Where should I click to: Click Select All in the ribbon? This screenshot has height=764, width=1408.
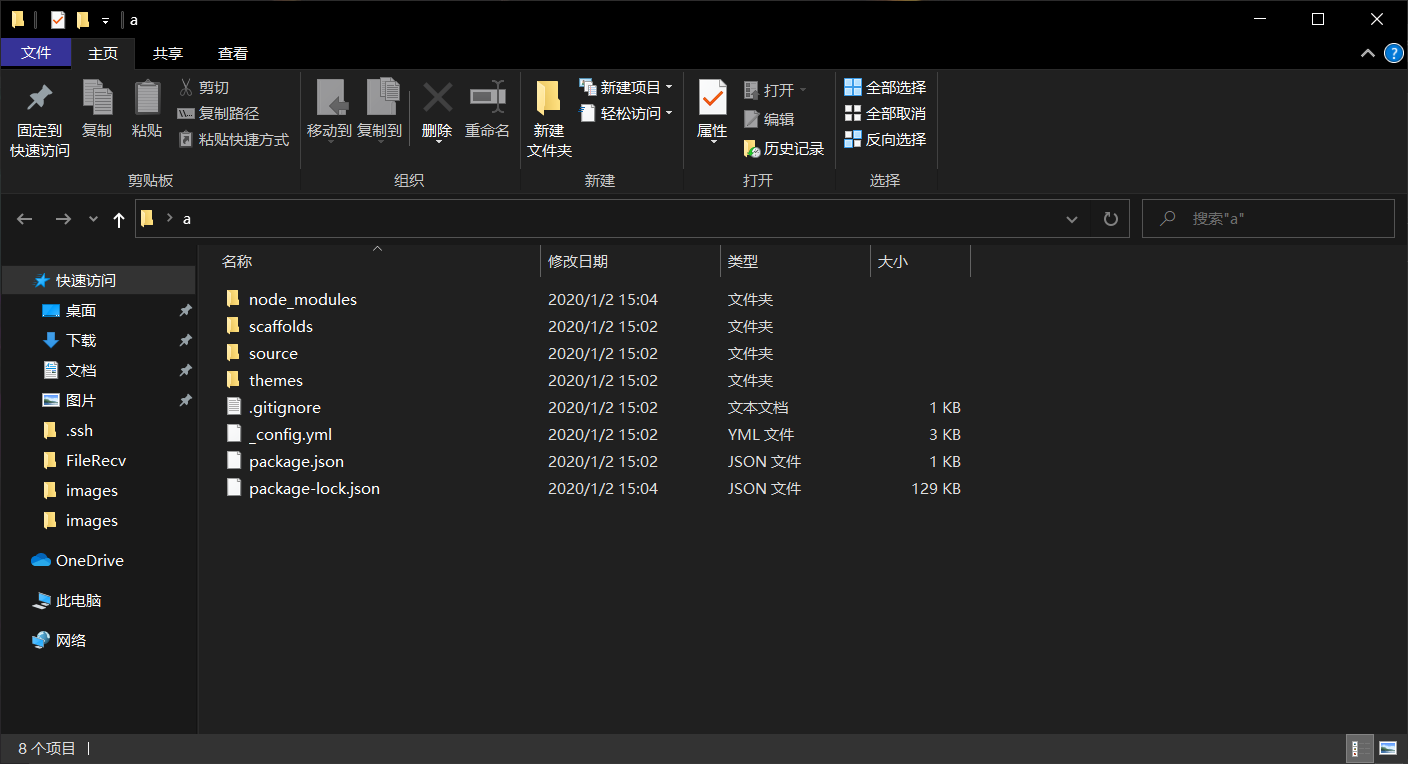885,88
